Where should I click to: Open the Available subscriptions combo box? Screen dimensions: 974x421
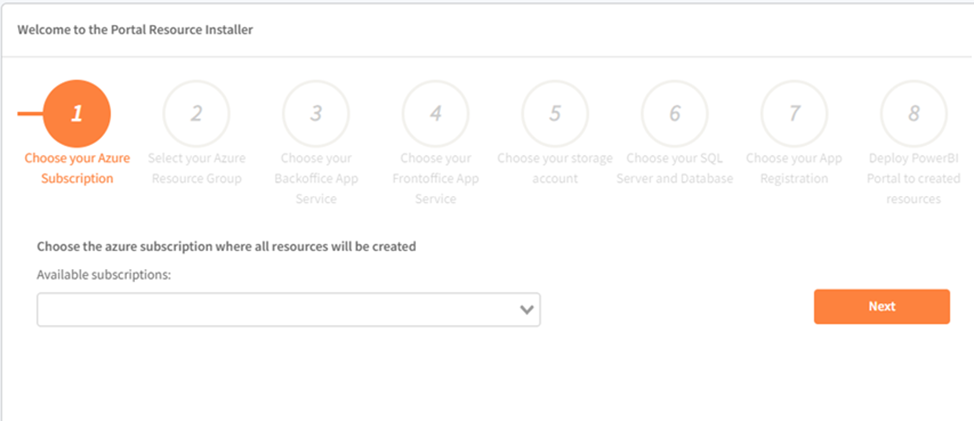point(278,310)
